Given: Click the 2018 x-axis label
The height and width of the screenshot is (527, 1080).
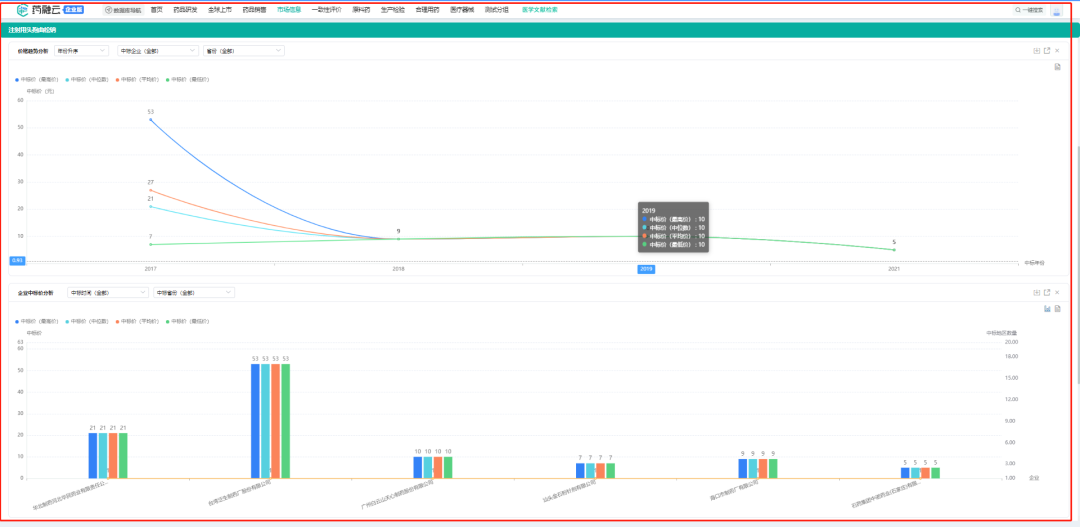Looking at the screenshot, I should tap(398, 269).
